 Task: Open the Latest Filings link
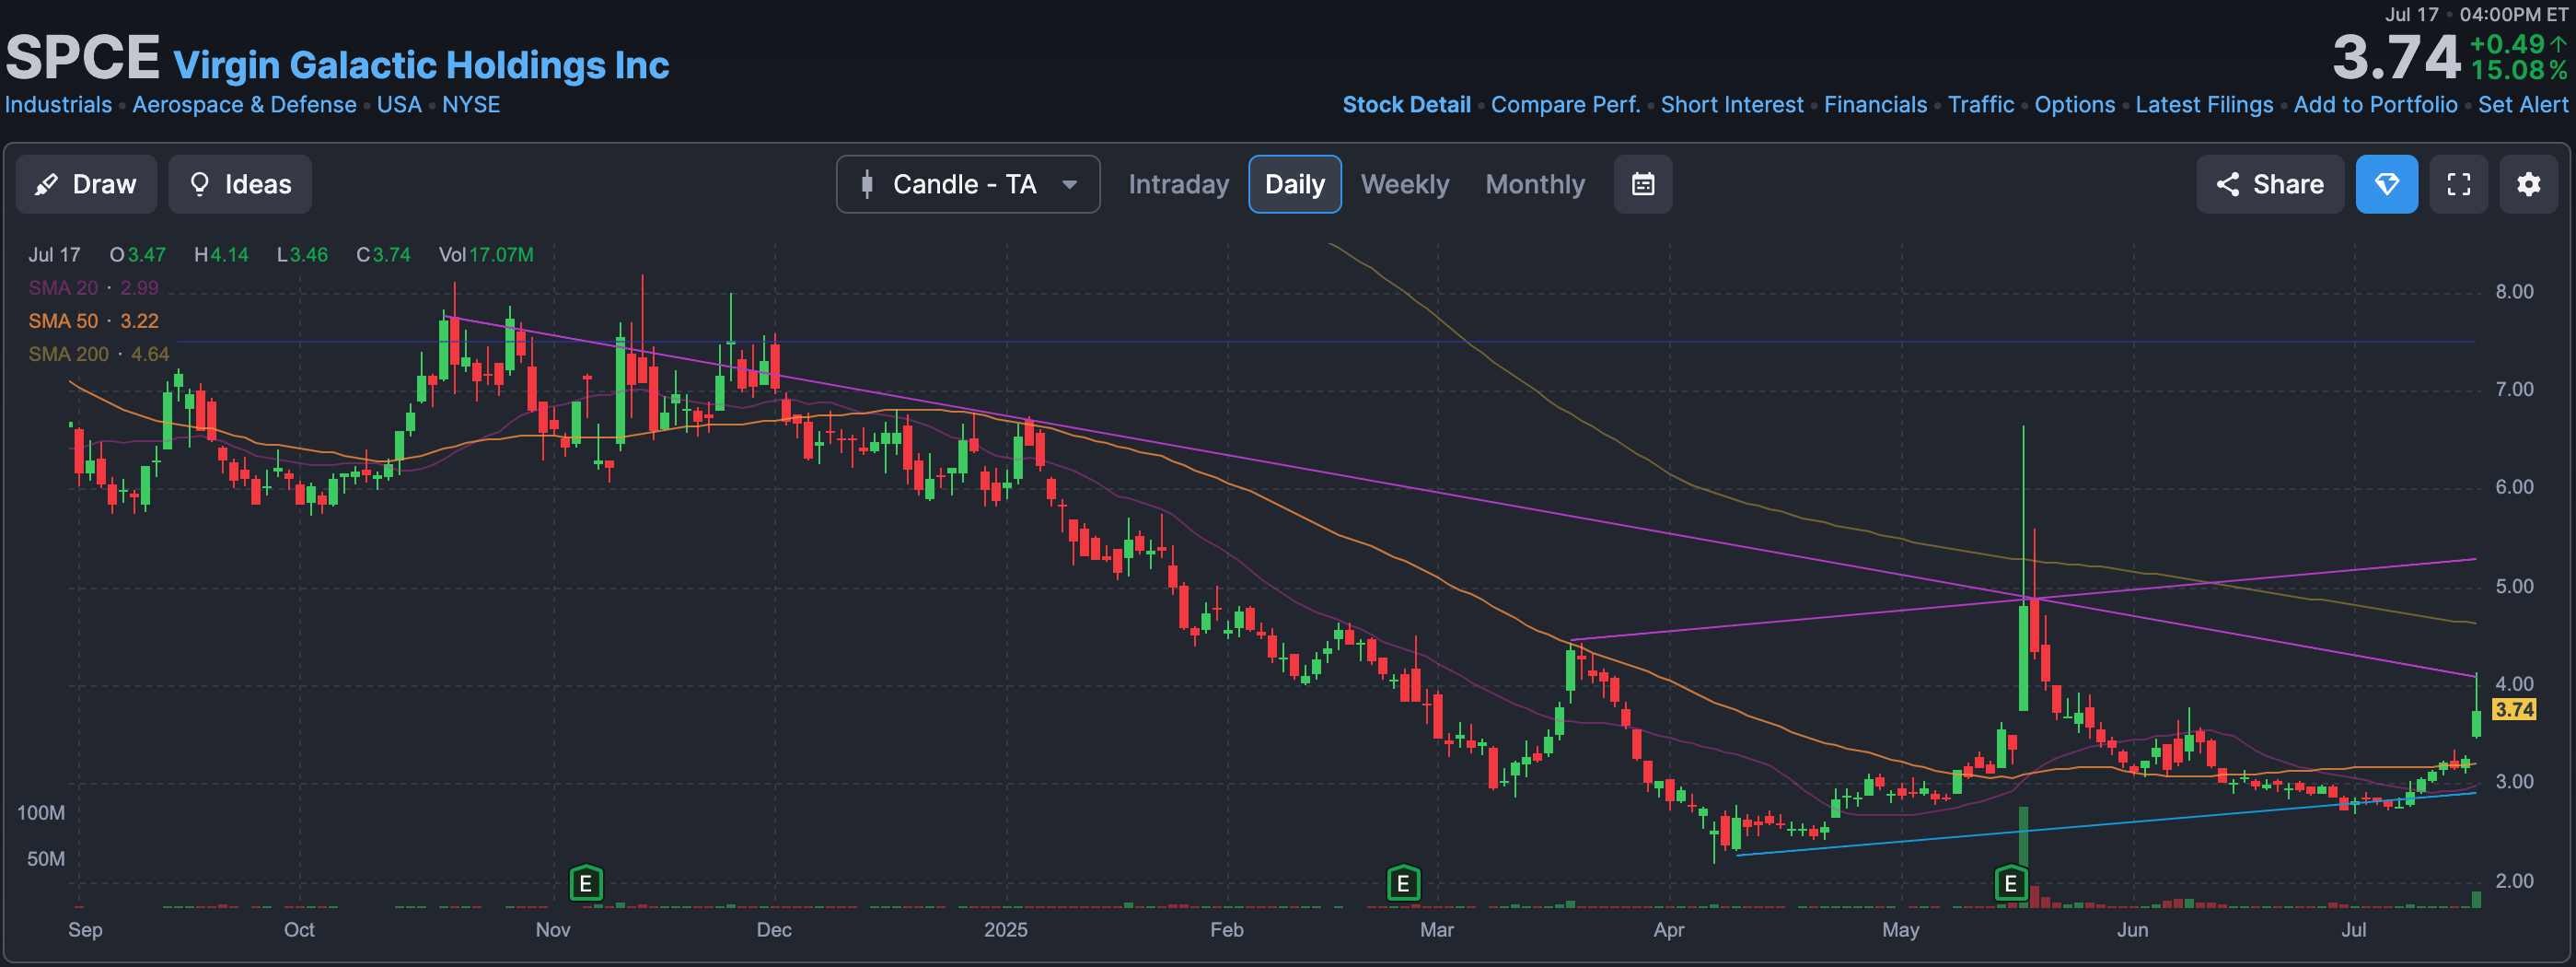pos(2203,105)
